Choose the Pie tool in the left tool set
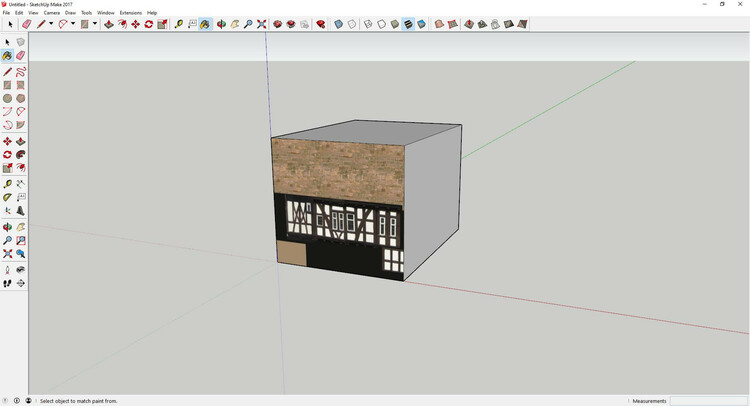This screenshot has height=406, width=750. pos(21,125)
